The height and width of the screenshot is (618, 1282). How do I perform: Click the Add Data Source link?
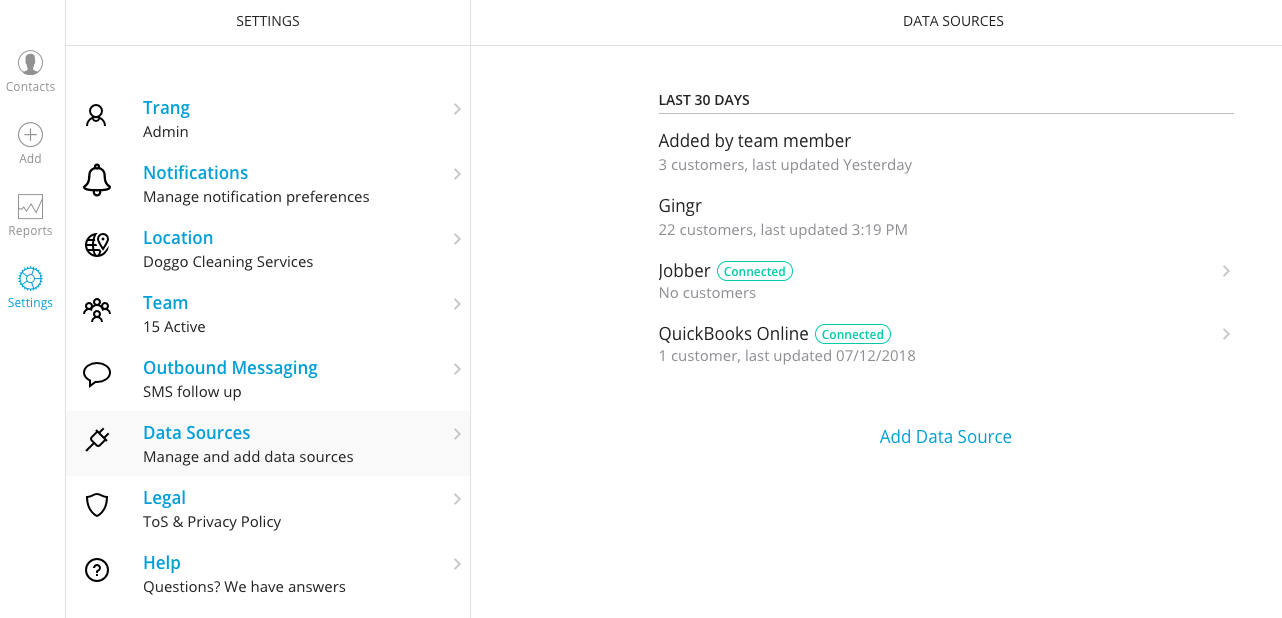[x=945, y=437]
